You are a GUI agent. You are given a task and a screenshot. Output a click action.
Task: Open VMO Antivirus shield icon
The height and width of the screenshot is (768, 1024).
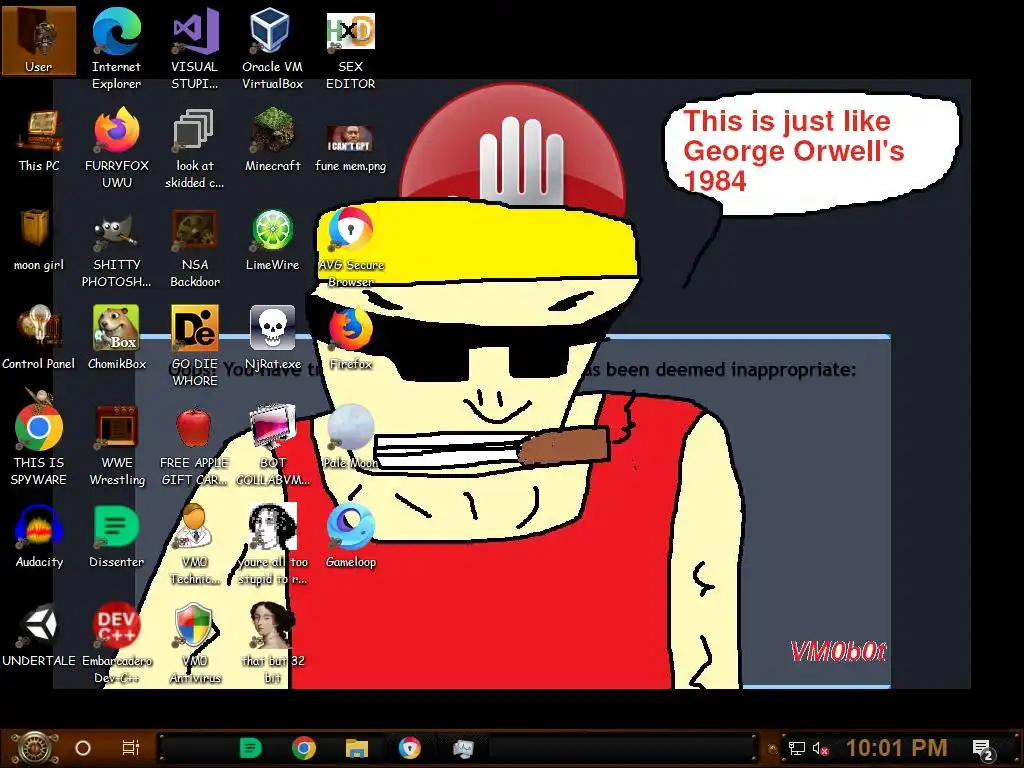pyautogui.click(x=195, y=644)
